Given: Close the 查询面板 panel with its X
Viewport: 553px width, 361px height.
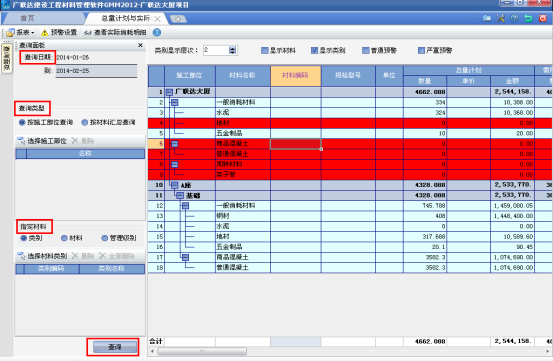Looking at the screenshot, I should [x=140, y=45].
